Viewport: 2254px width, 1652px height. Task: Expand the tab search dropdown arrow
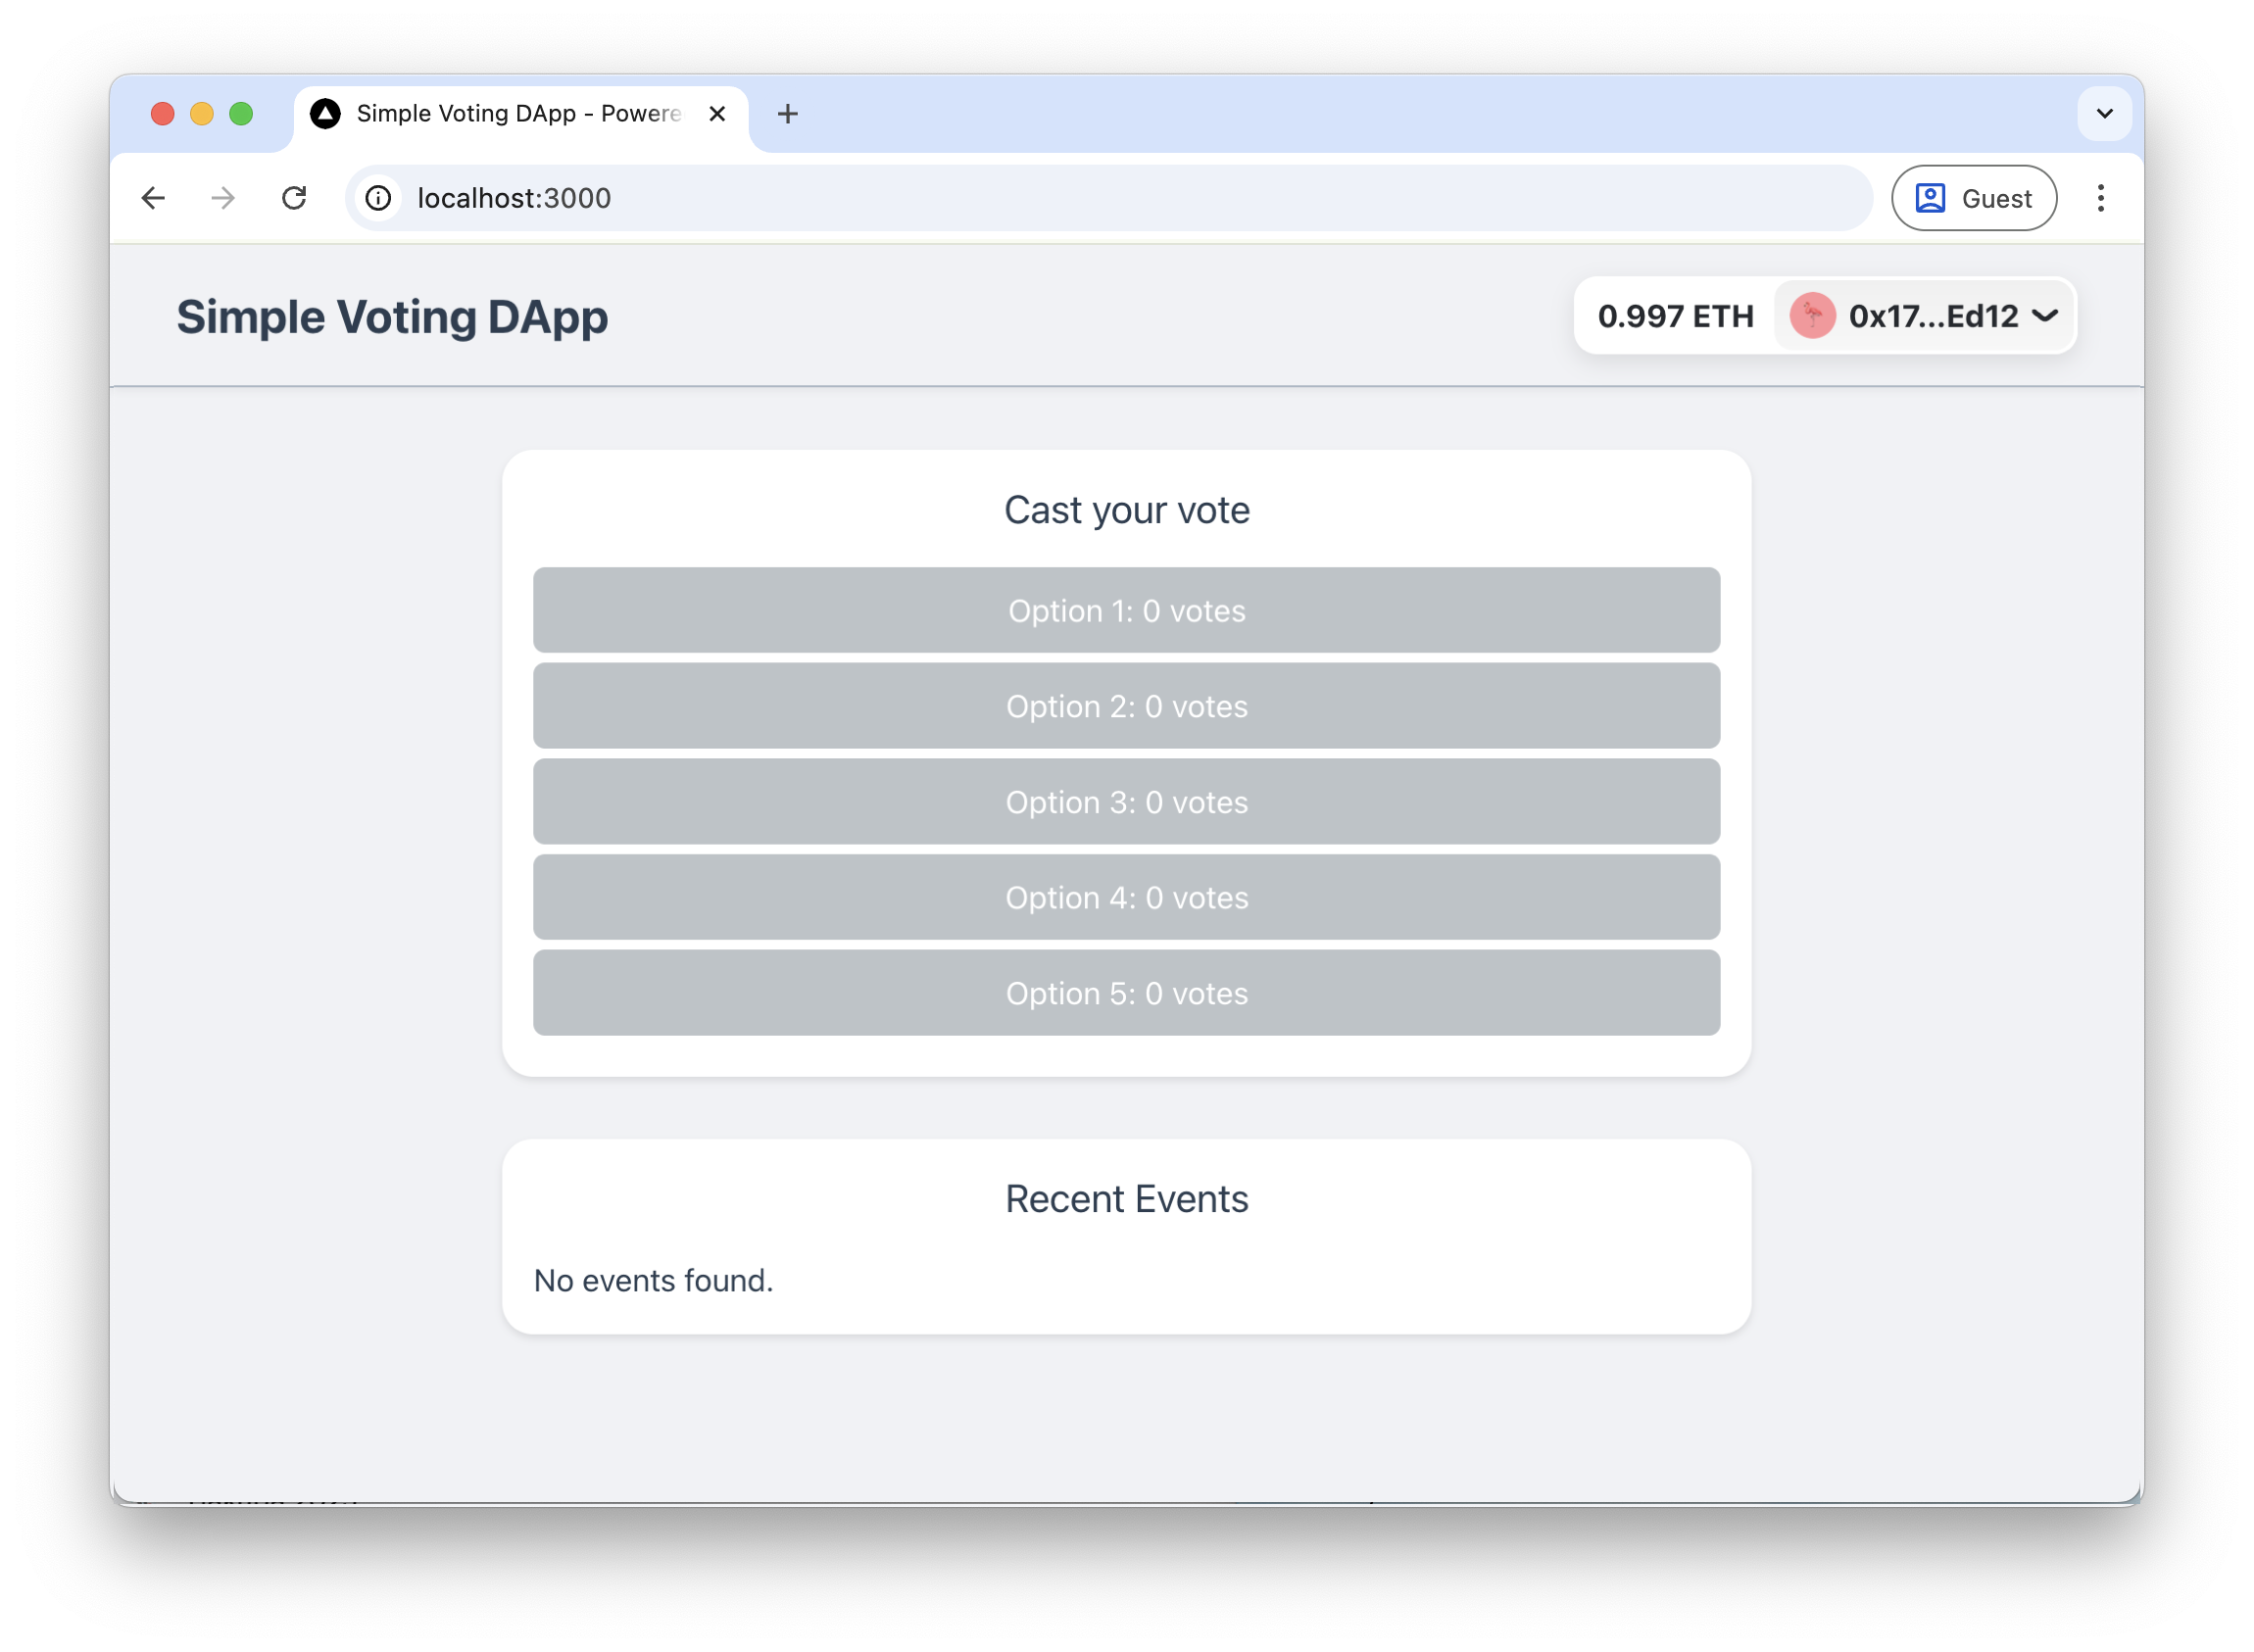[2104, 114]
